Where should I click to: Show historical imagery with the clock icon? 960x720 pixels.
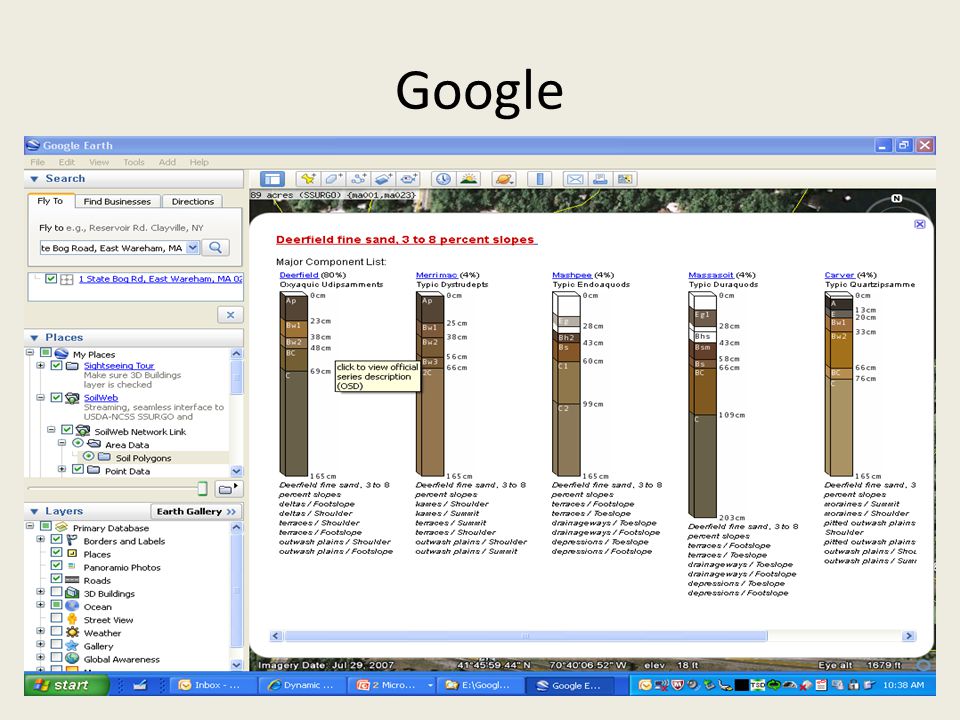443,179
